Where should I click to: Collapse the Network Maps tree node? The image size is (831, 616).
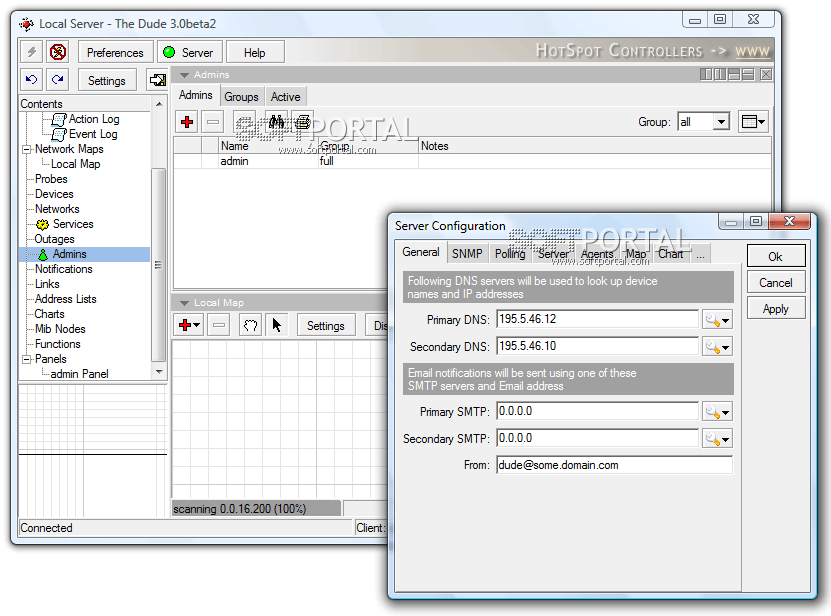(26, 149)
